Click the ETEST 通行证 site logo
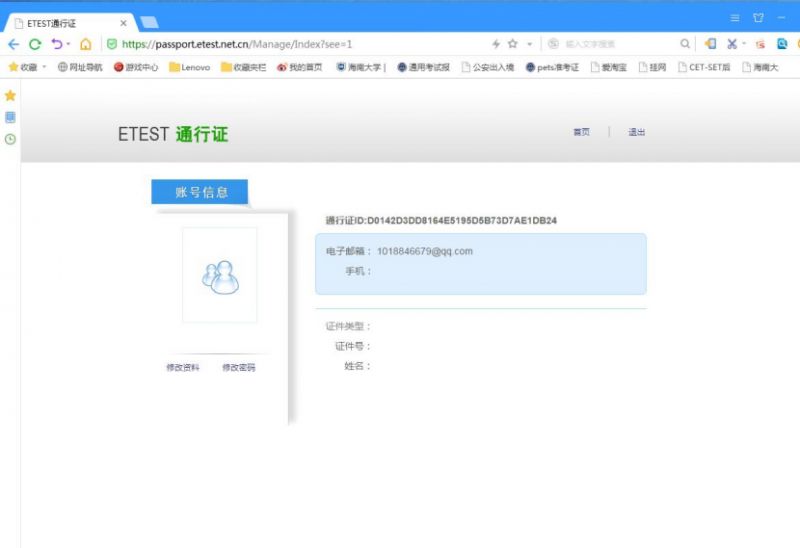 coord(173,134)
